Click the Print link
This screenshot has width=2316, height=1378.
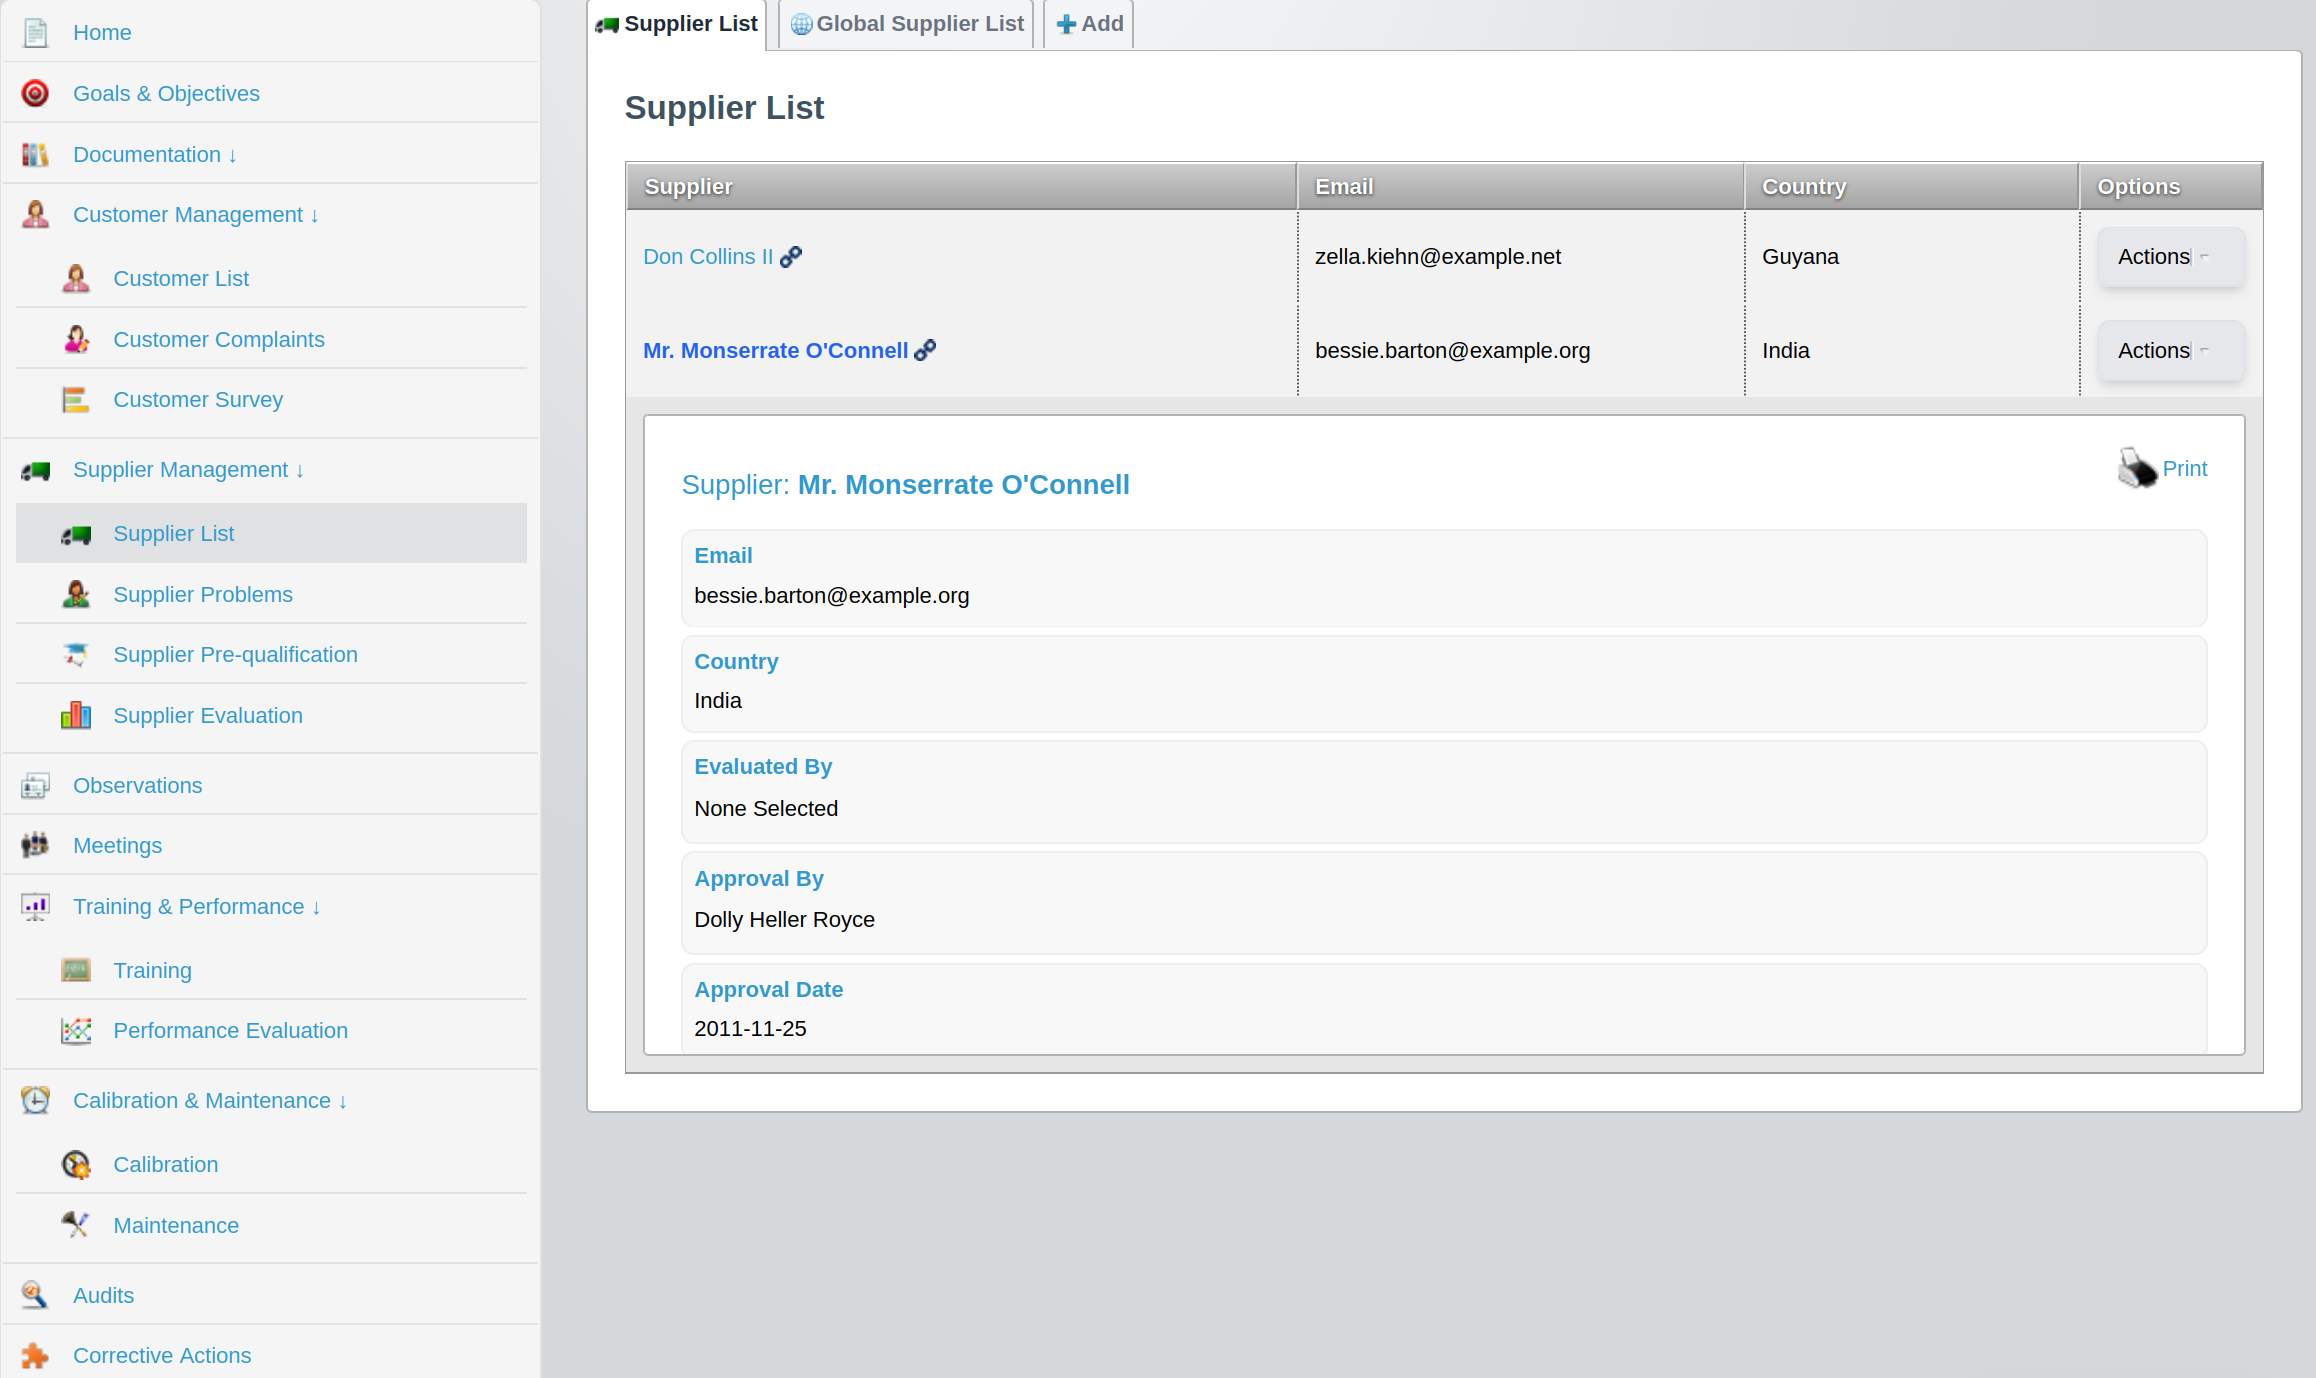click(x=2185, y=468)
